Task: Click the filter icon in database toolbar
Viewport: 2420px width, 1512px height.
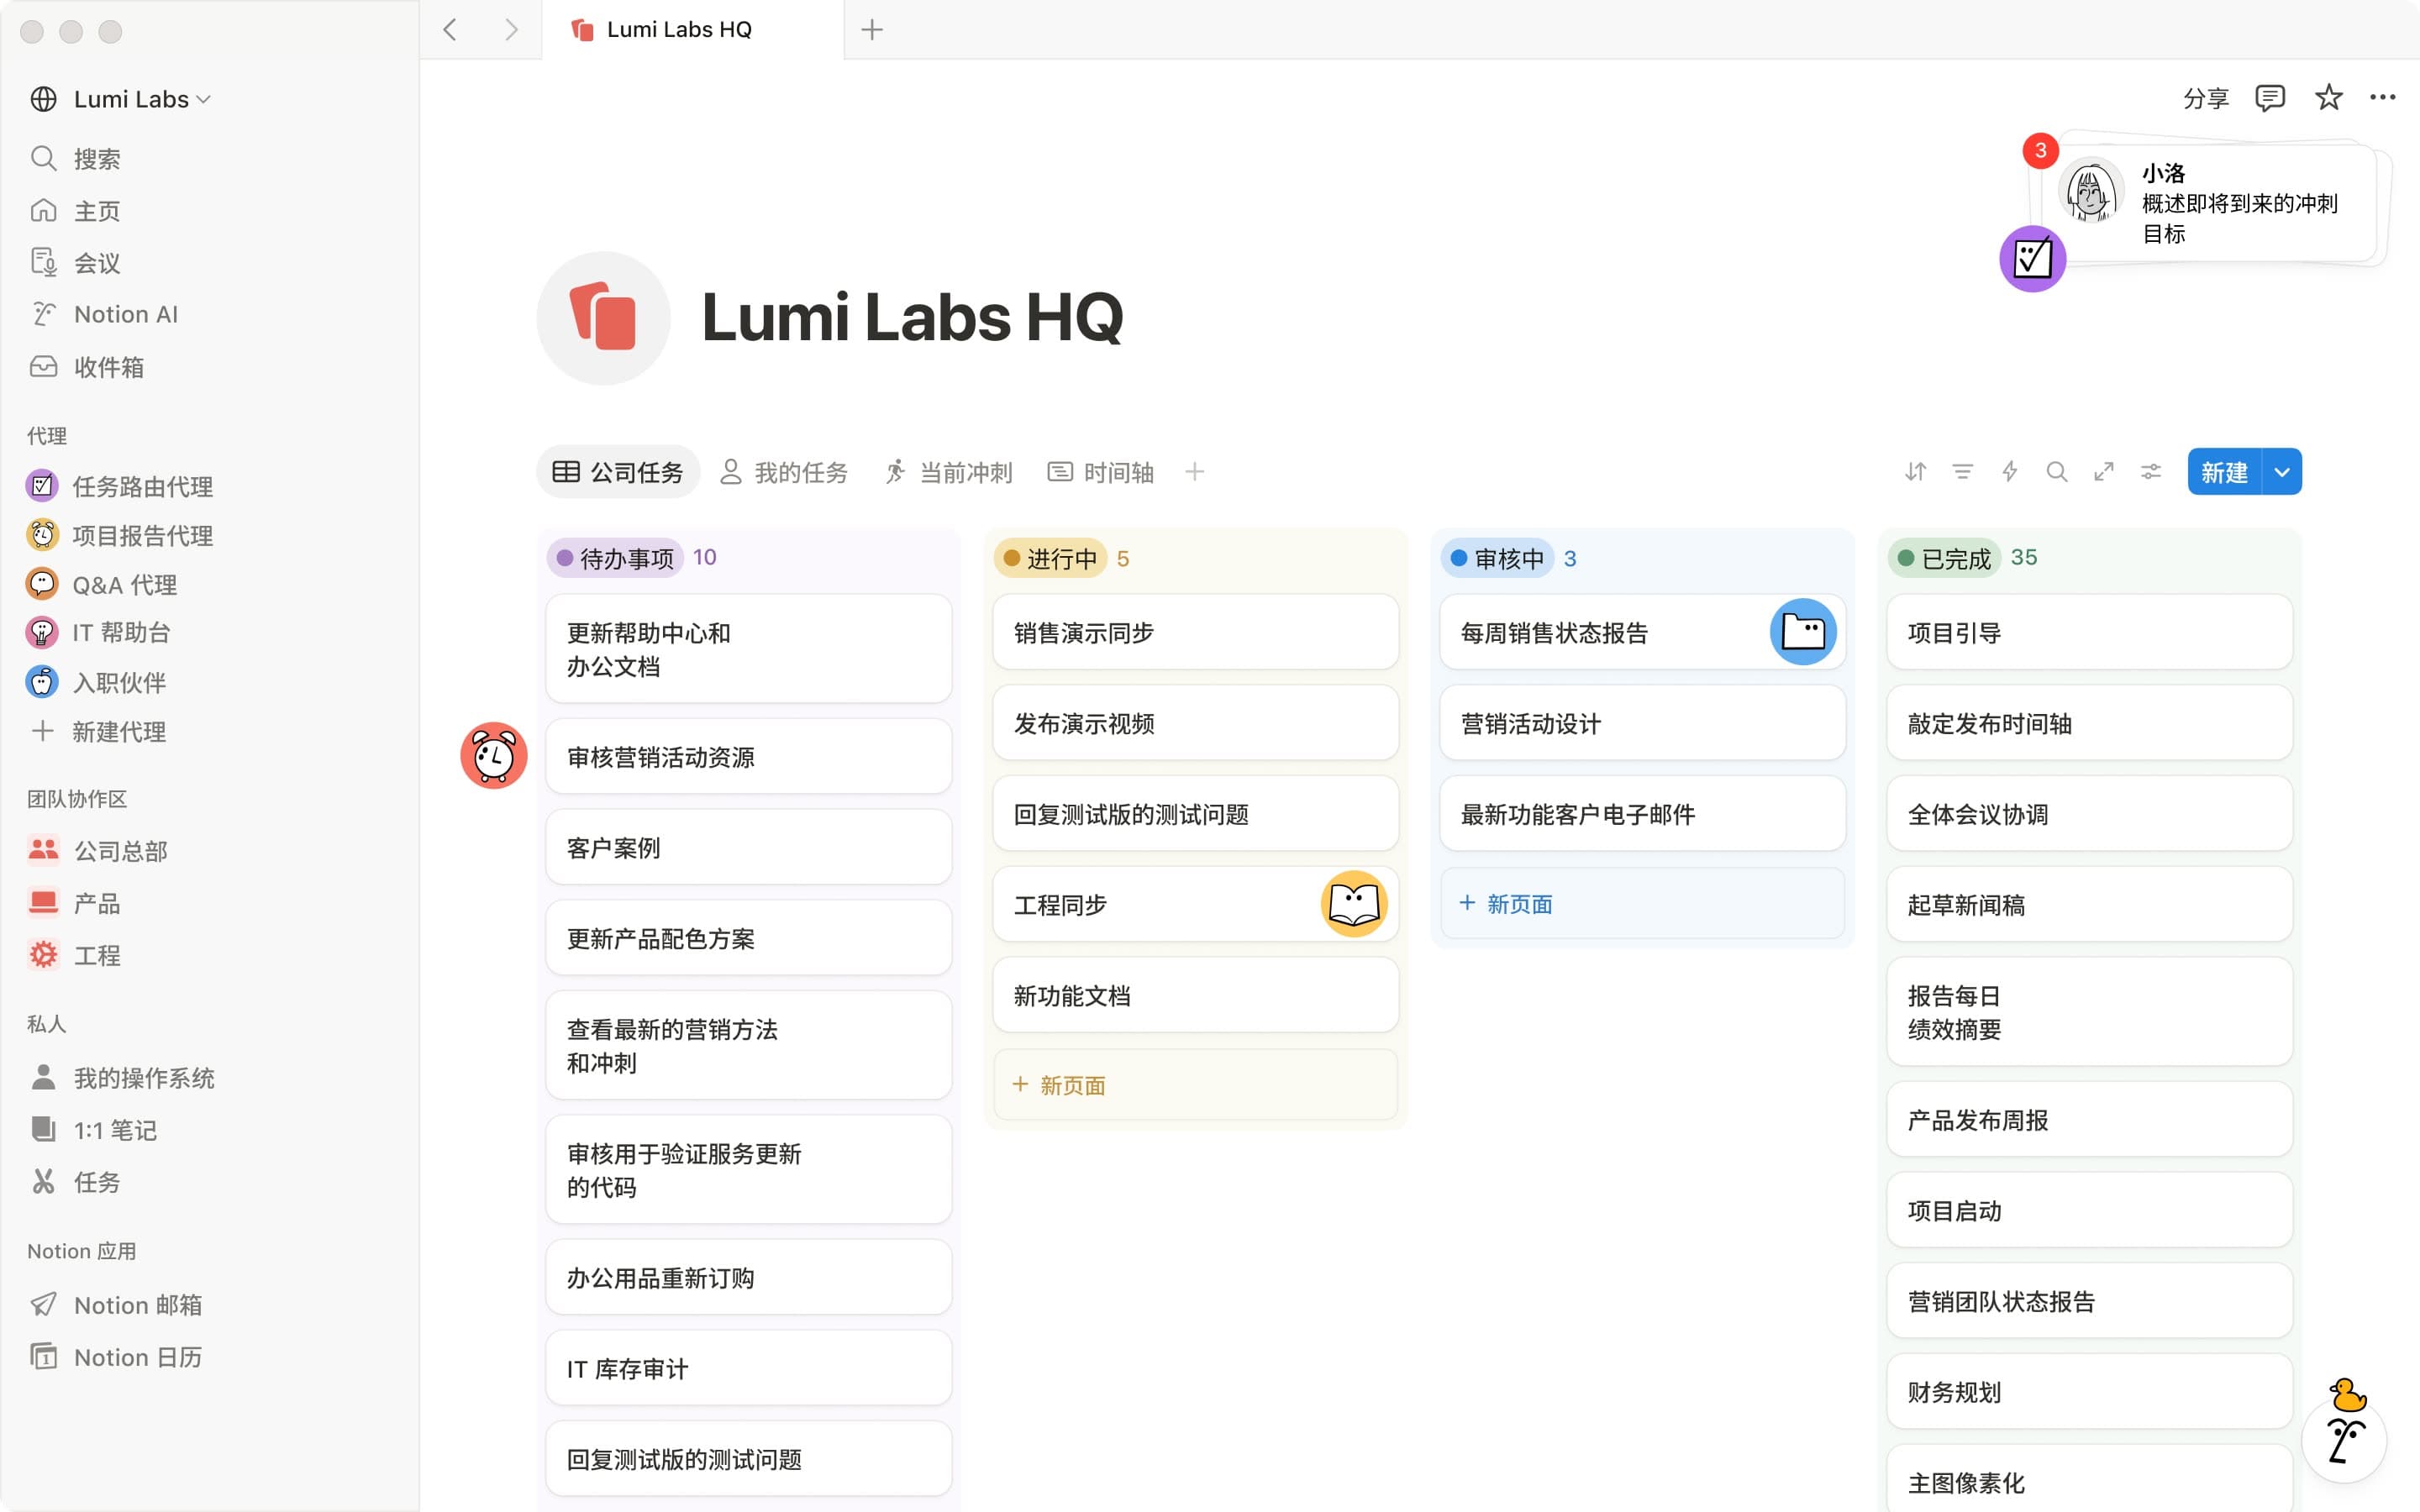Action: (1963, 471)
